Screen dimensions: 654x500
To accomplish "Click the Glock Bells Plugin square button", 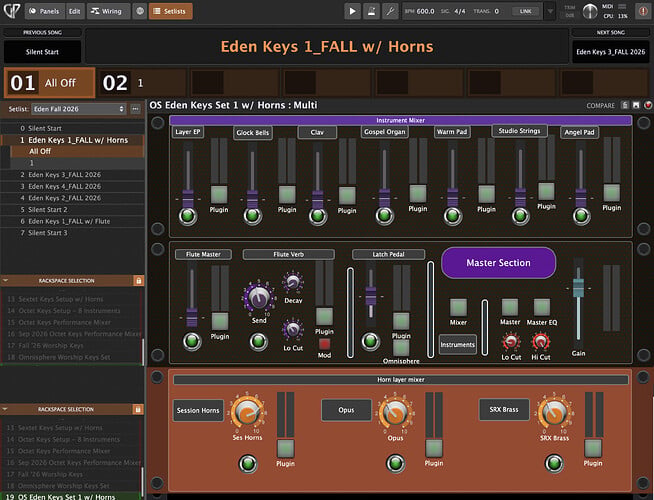I will (x=287, y=195).
